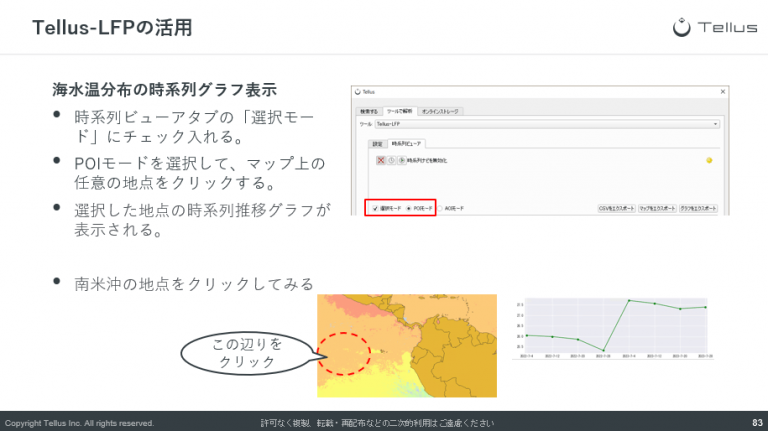
Task: Select the AOIモード radio button
Action: pyautogui.click(x=440, y=208)
